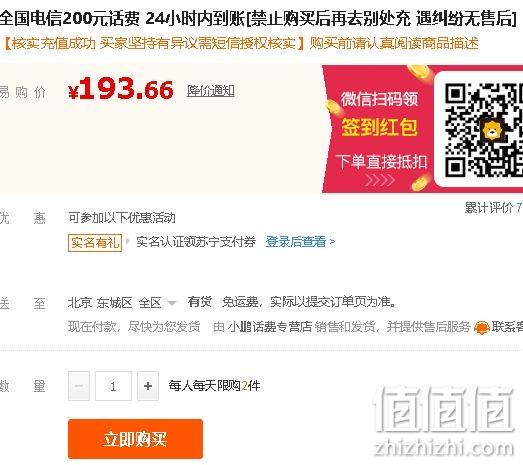
Task: Expand the 北京 东城区 全区 delivery dropdown
Action: tap(122, 303)
